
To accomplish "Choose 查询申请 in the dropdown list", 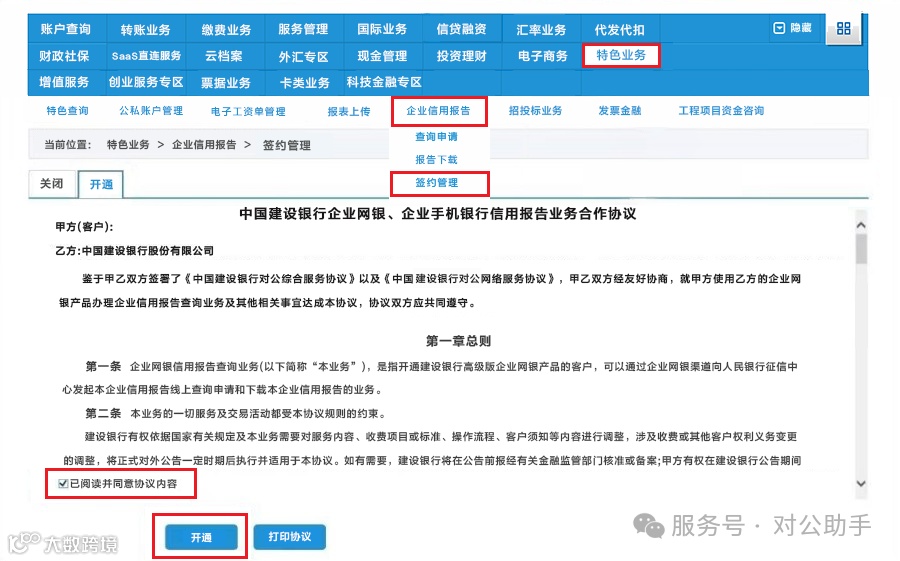I will (436, 137).
